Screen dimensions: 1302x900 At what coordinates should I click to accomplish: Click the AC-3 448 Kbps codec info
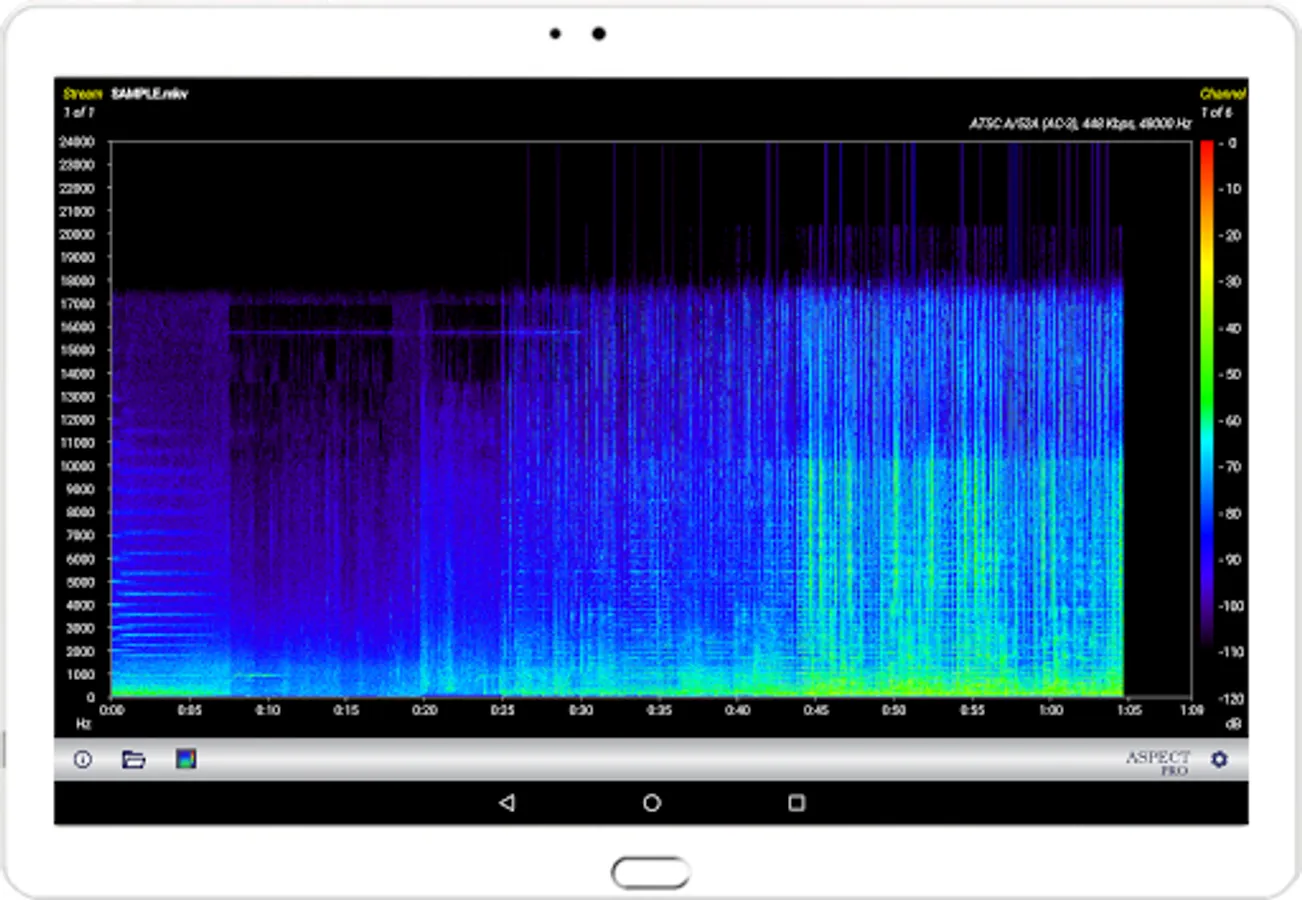click(1081, 125)
